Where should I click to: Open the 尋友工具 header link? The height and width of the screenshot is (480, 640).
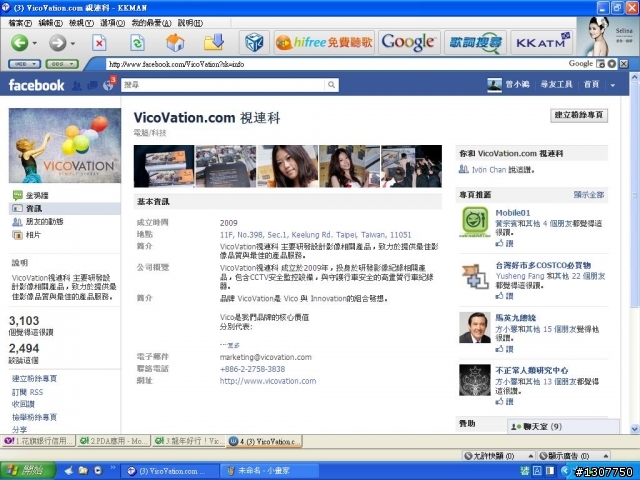click(x=556, y=84)
